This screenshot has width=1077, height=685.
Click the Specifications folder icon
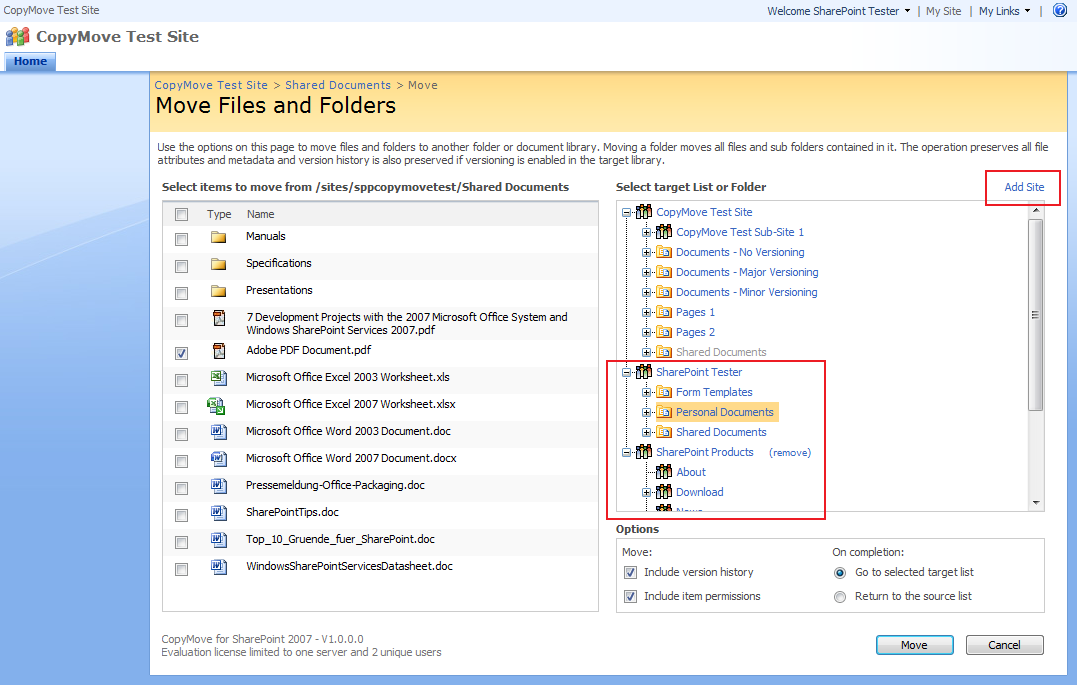click(218, 264)
